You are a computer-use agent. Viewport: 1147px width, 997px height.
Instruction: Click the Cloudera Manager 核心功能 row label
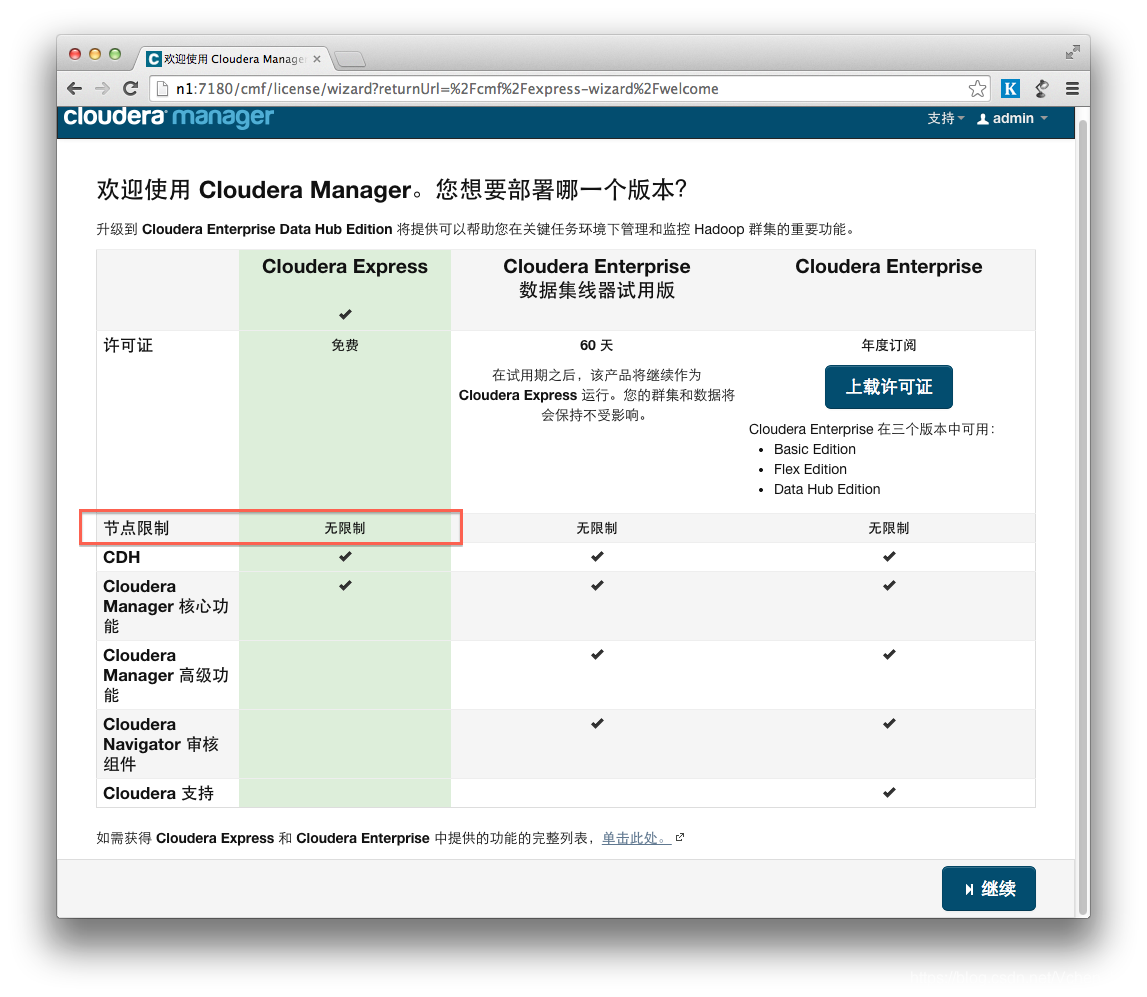pyautogui.click(x=166, y=606)
